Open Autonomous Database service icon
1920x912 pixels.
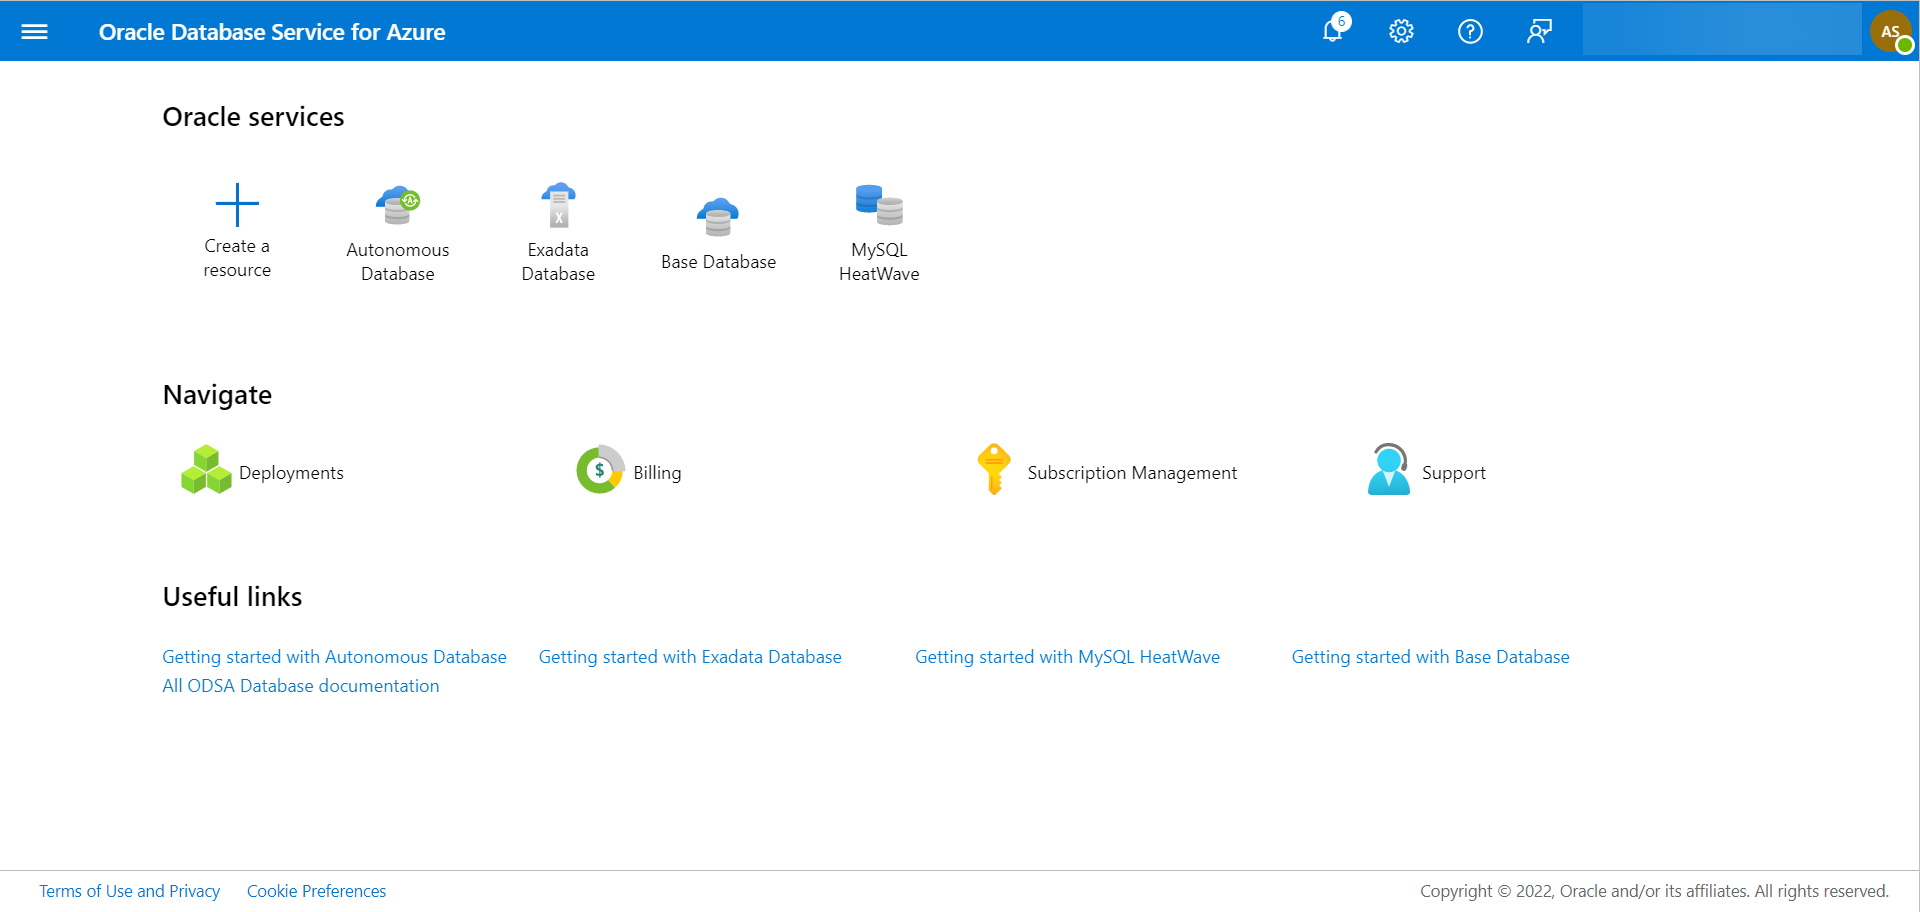pyautogui.click(x=398, y=205)
